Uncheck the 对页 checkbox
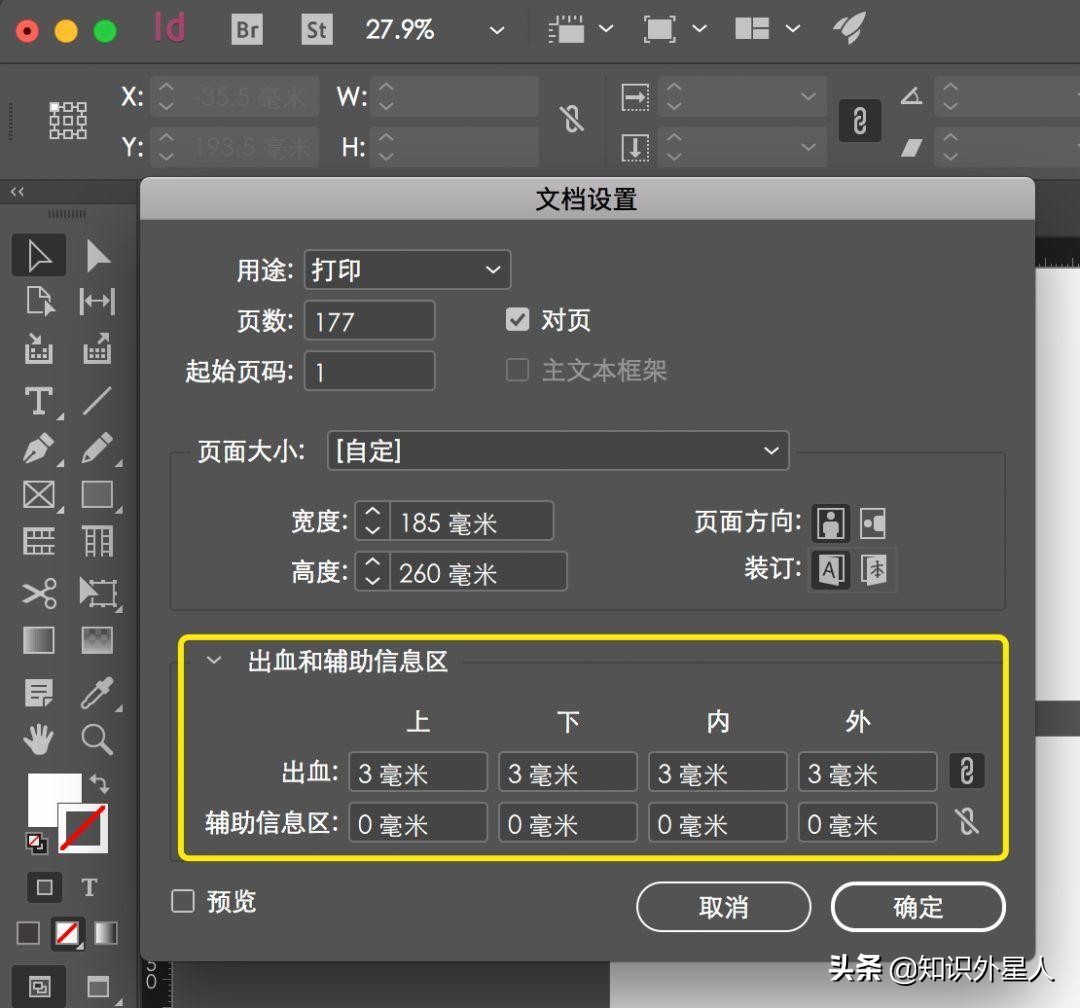The image size is (1080, 1008). point(517,320)
